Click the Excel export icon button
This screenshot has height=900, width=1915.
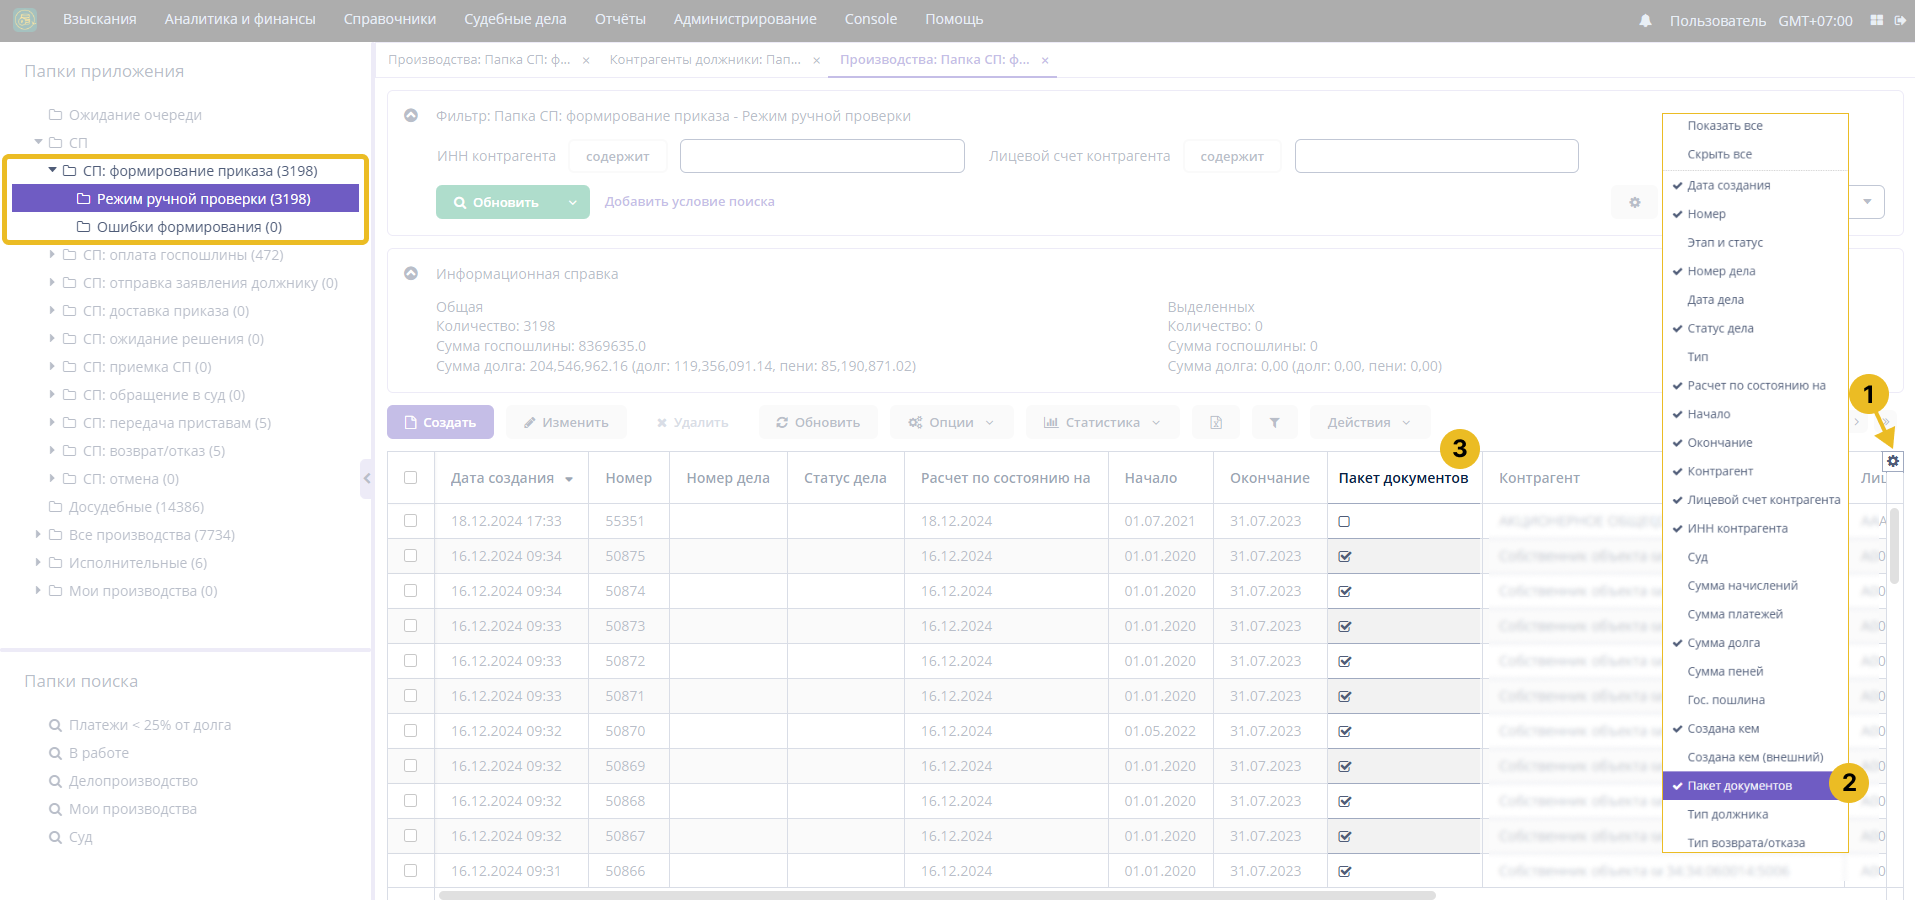[x=1216, y=423]
